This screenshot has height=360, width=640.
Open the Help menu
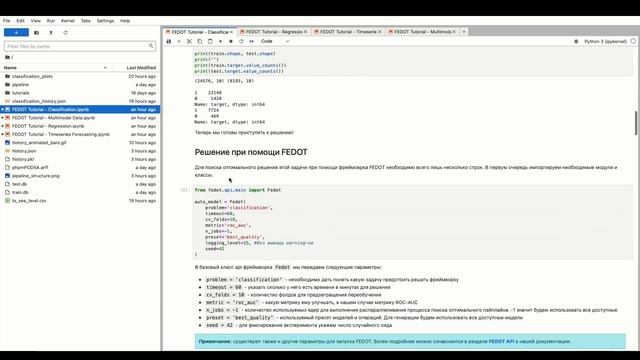click(125, 21)
